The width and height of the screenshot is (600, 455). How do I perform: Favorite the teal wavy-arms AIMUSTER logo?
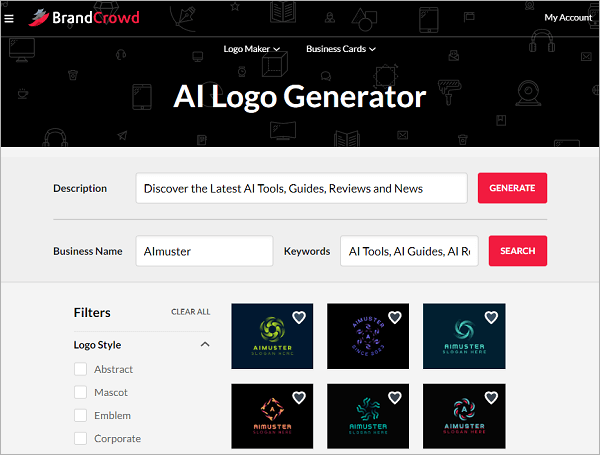pyautogui.click(x=395, y=398)
